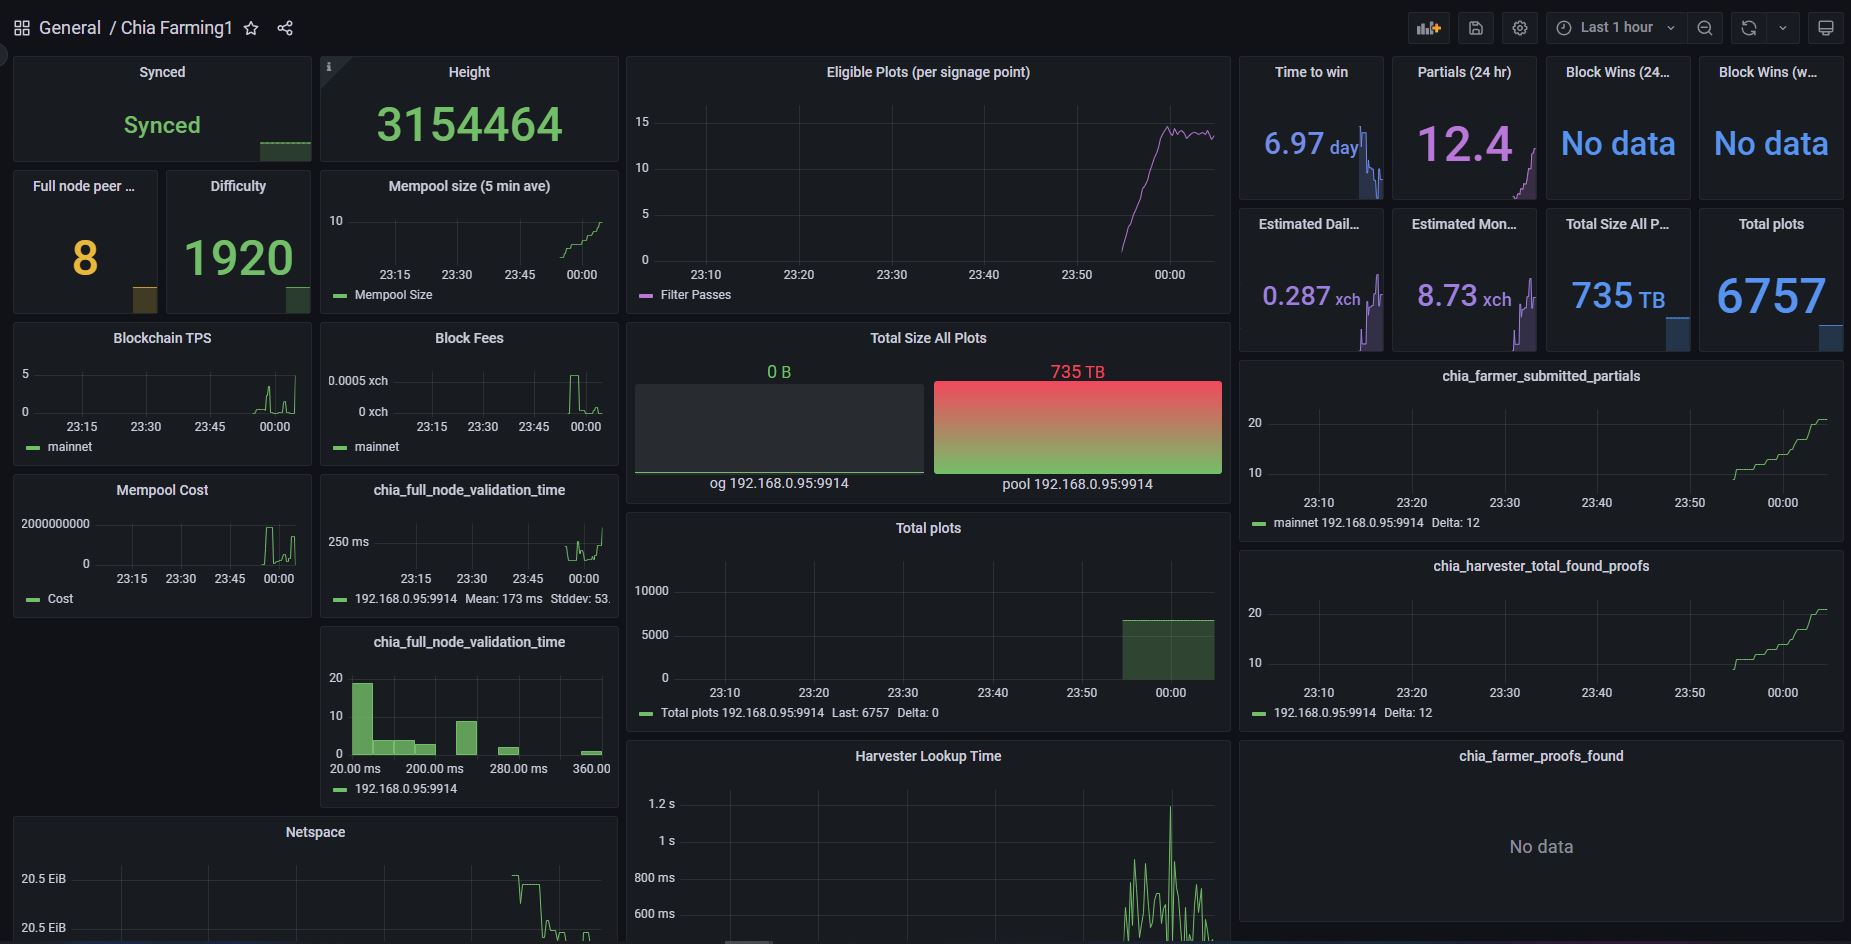The width and height of the screenshot is (1851, 944).
Task: Share the dashboard via share icon
Action: [x=285, y=28]
